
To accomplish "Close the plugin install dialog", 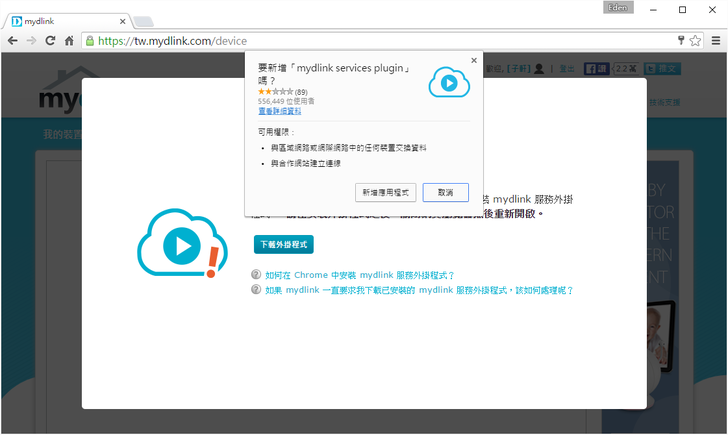I will [474, 60].
